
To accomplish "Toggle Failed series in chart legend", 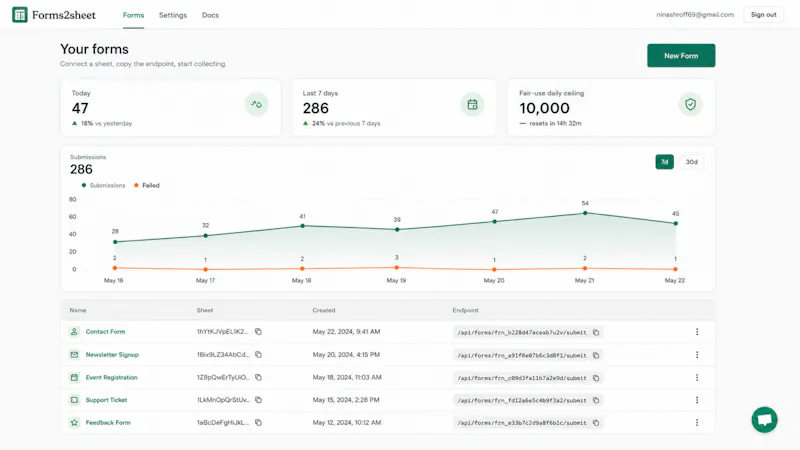I will pos(147,185).
